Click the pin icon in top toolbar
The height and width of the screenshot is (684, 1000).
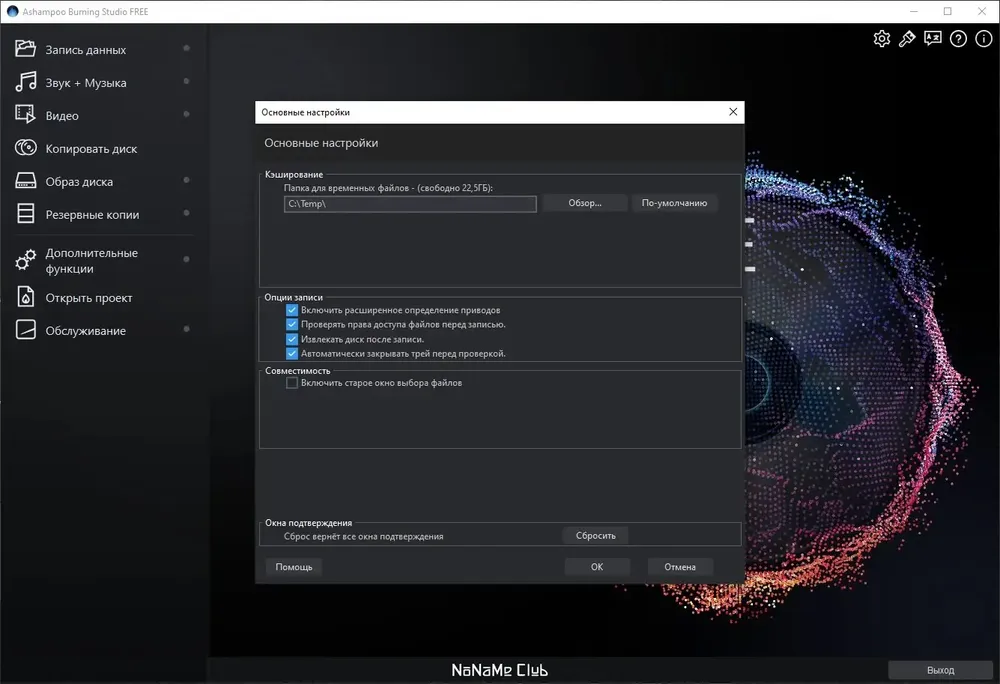pos(907,39)
